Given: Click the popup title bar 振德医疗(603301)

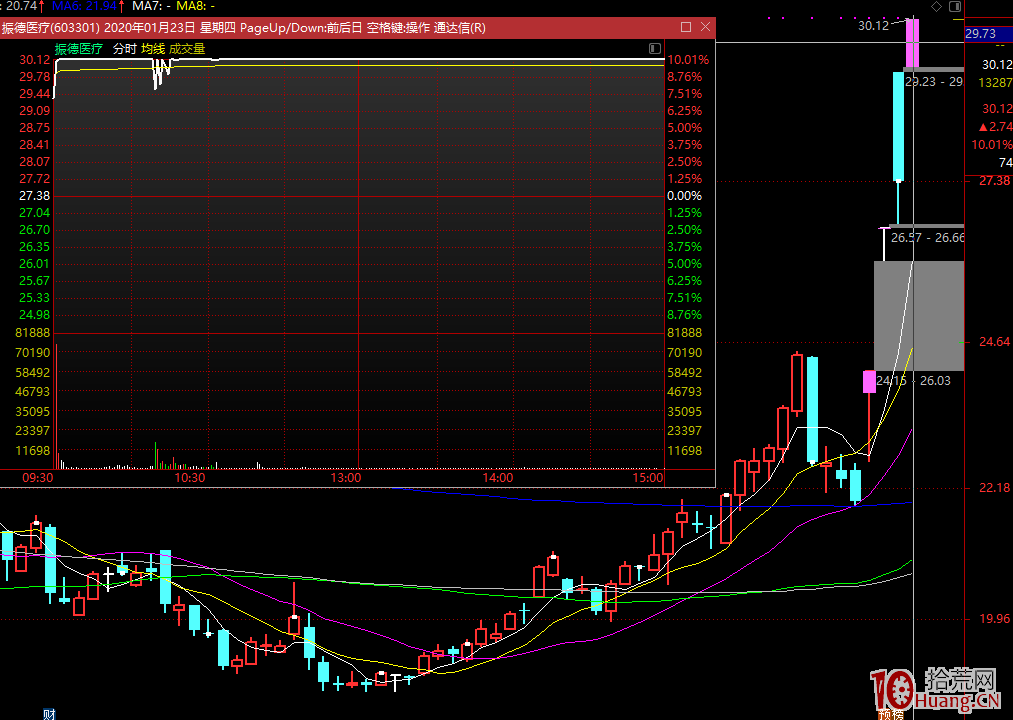Looking at the screenshot, I should coord(300,27).
